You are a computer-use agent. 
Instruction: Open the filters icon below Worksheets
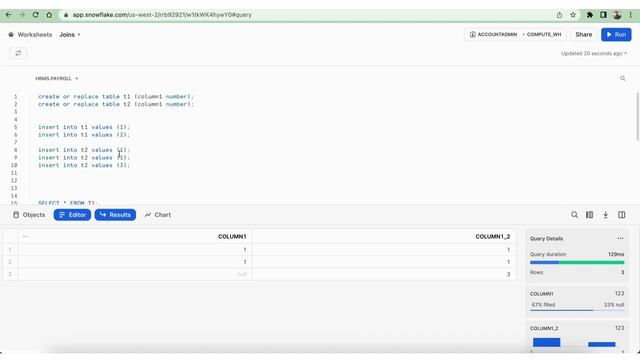[x=18, y=53]
